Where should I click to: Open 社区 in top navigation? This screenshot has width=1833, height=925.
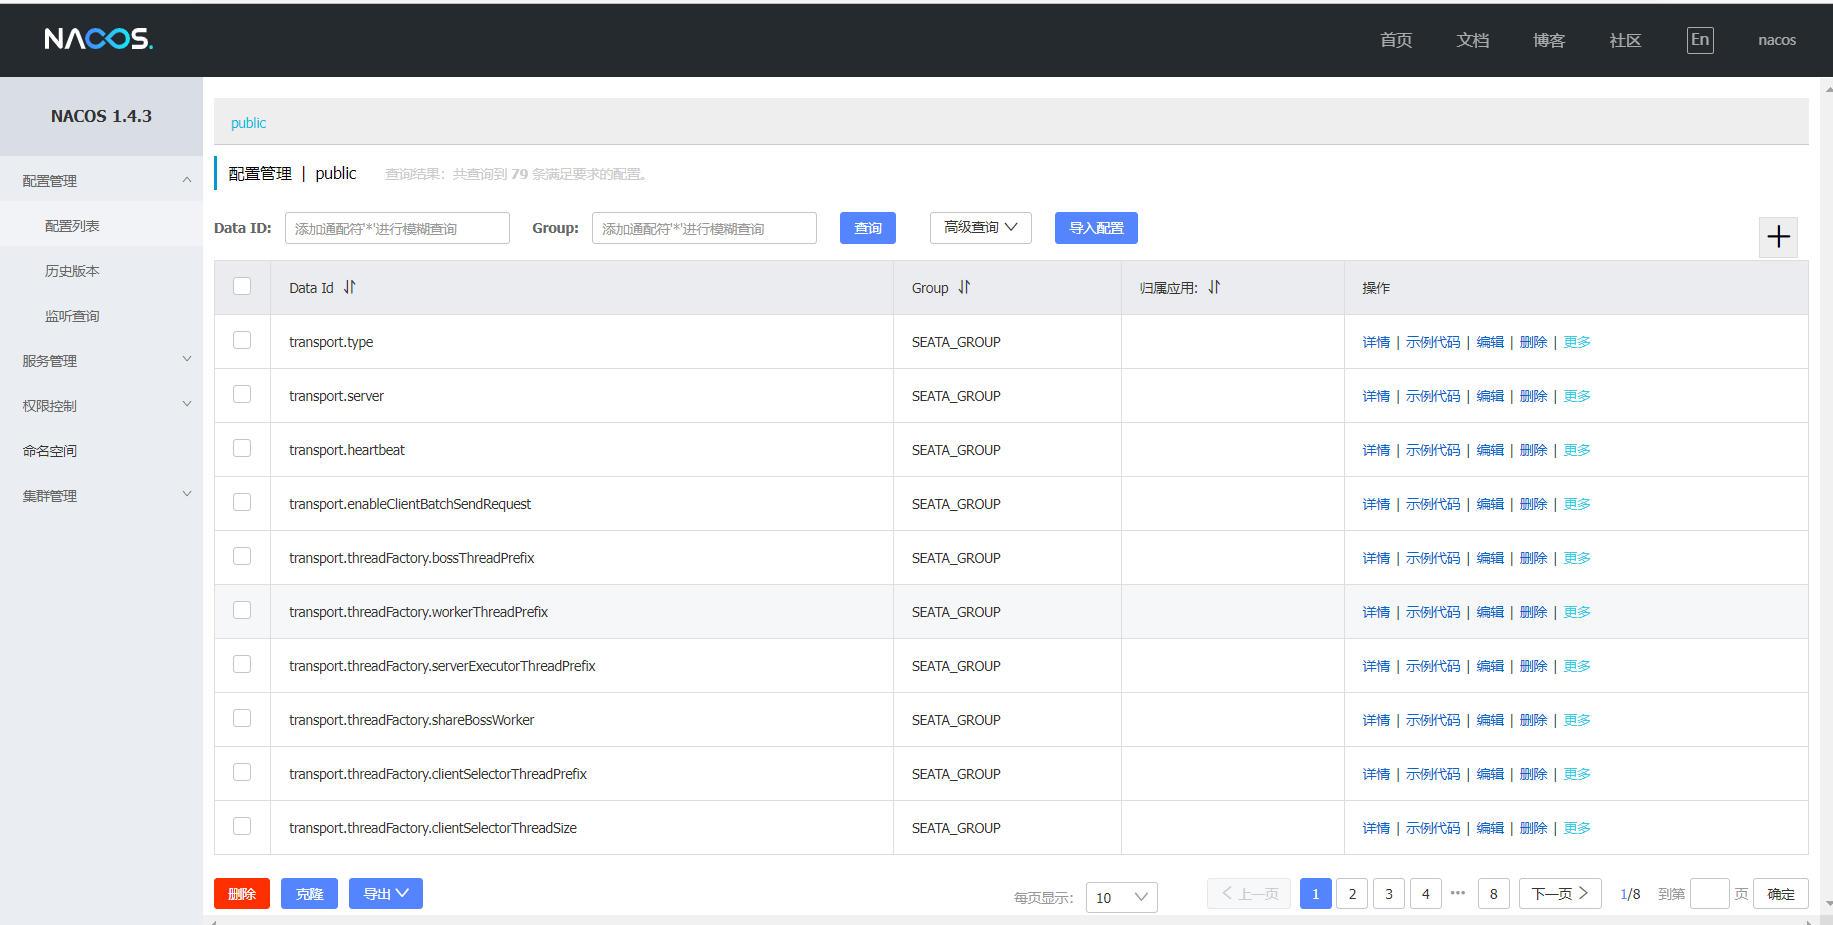(1625, 40)
